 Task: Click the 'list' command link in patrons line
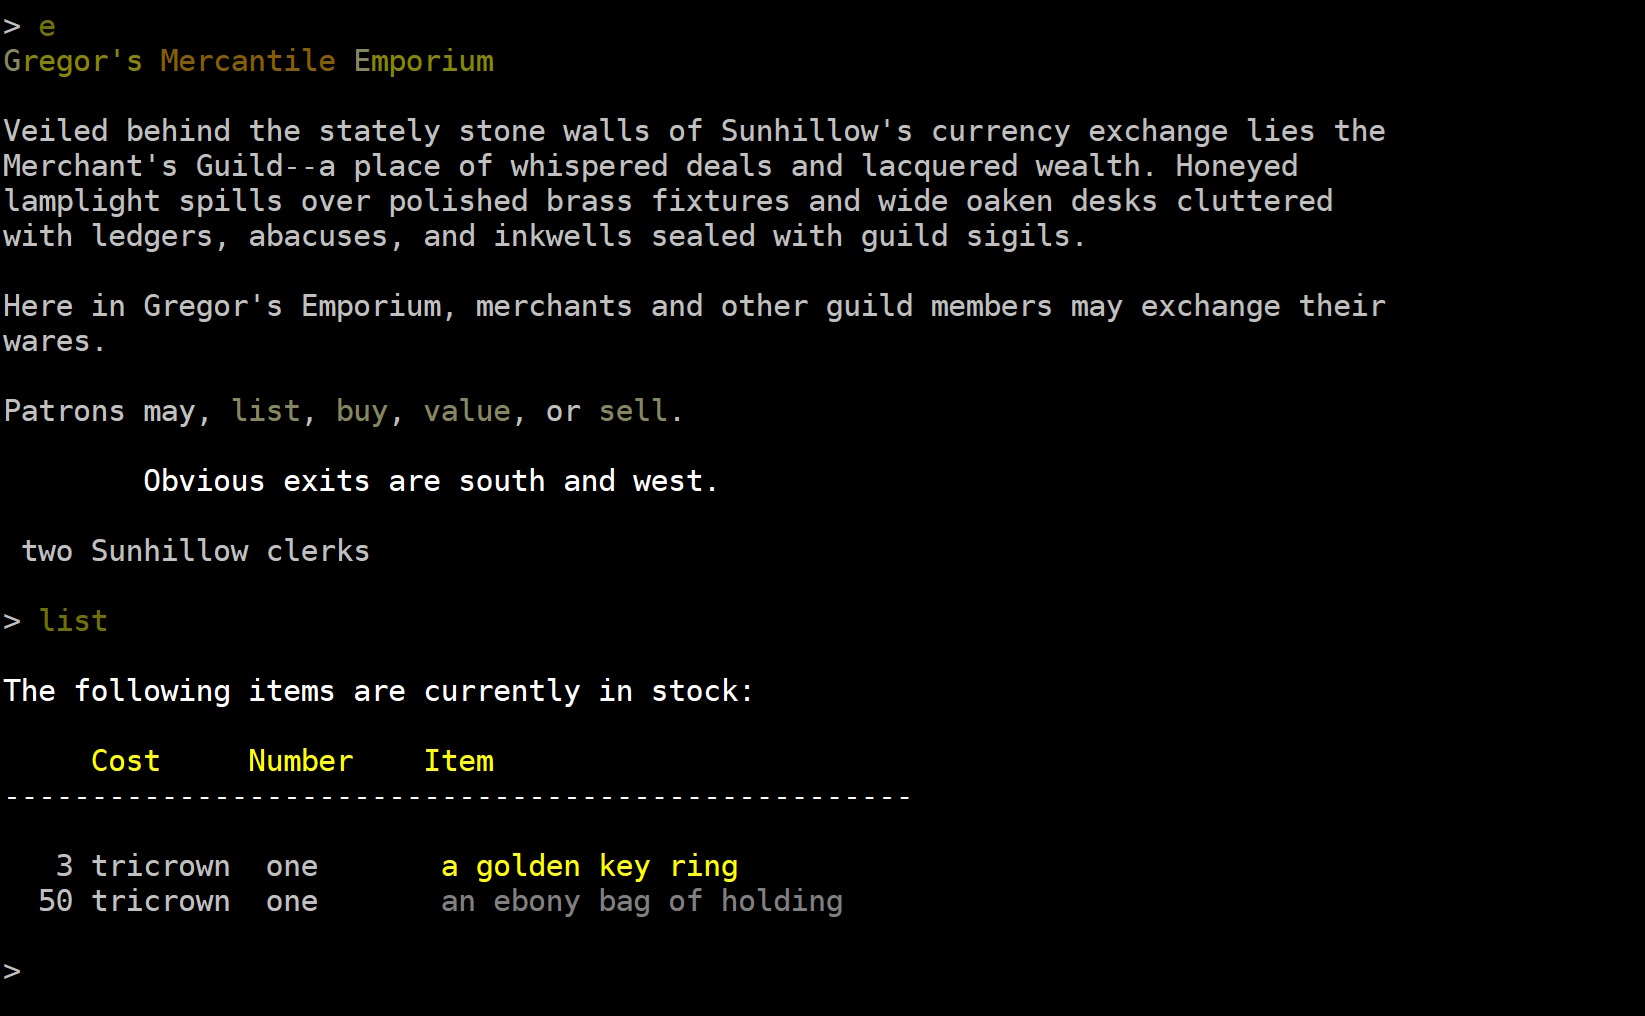(x=265, y=411)
